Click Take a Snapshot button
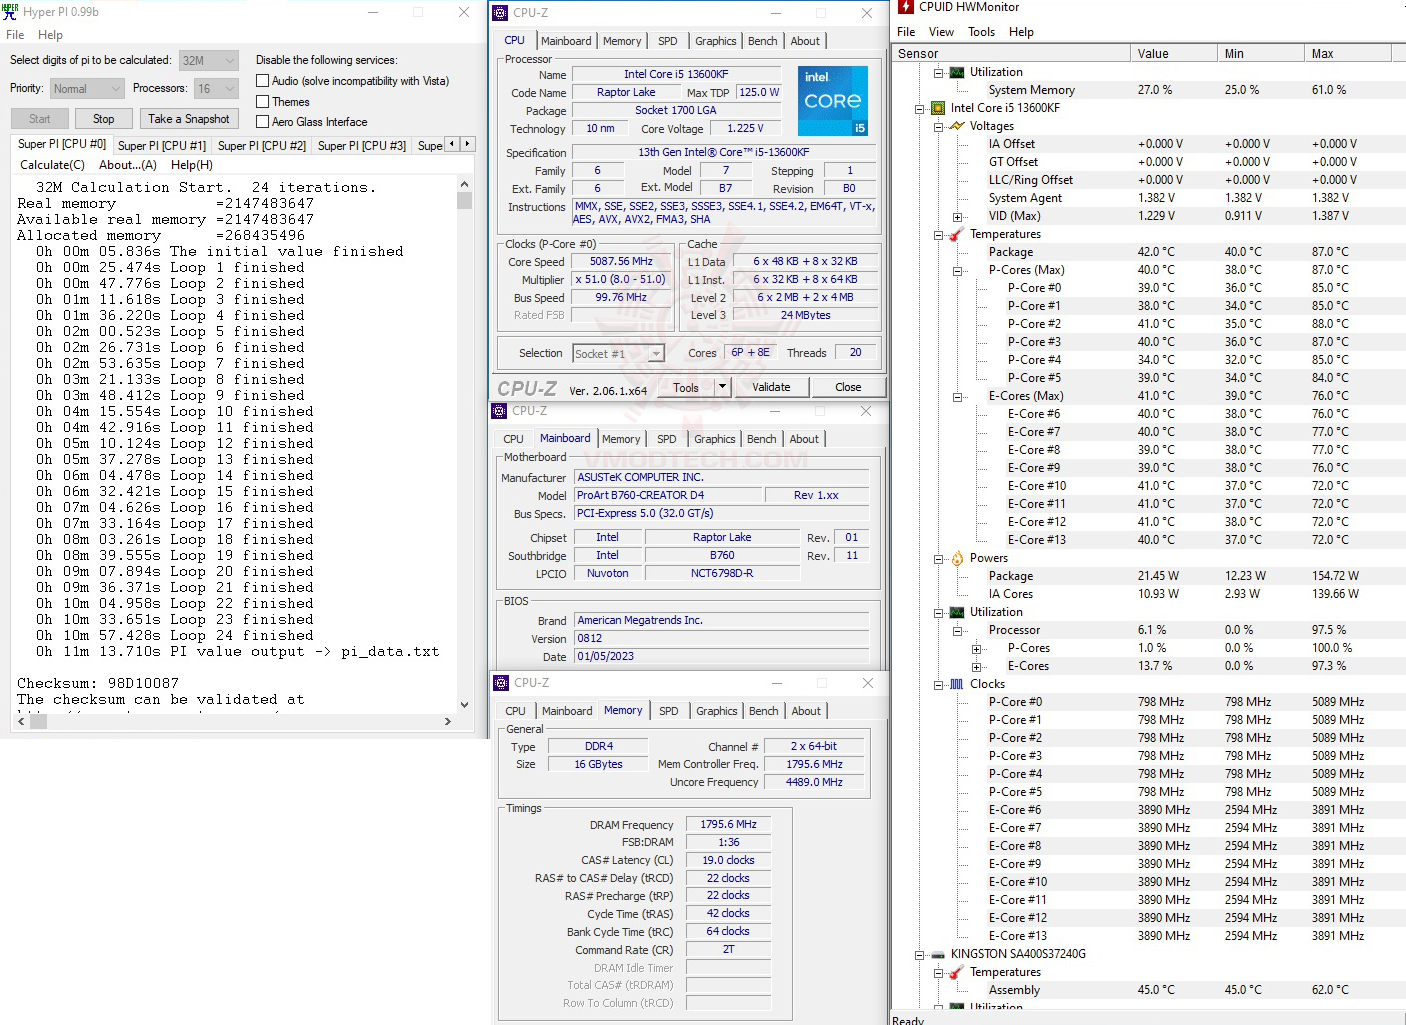This screenshot has width=1406, height=1025. click(x=189, y=119)
